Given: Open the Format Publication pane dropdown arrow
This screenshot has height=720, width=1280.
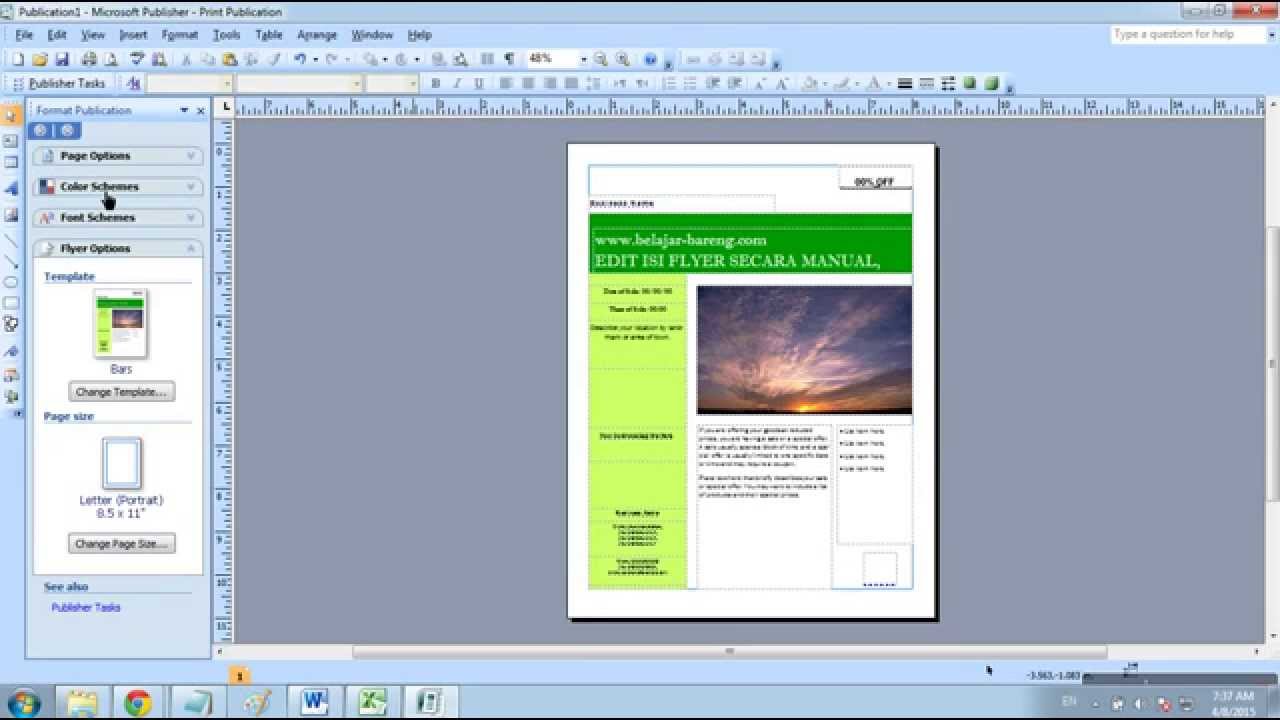Looking at the screenshot, I should tap(184, 110).
